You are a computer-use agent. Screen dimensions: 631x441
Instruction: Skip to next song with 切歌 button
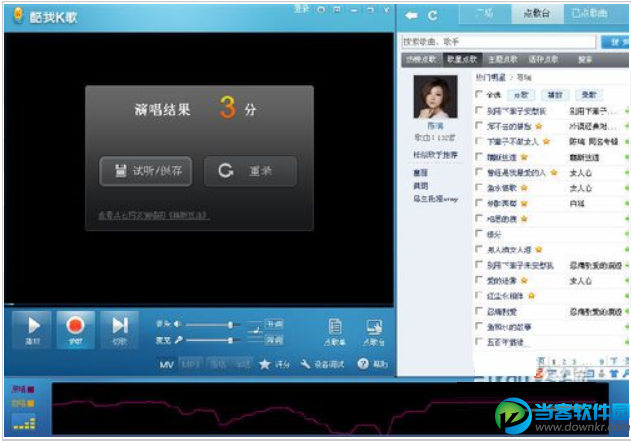click(x=120, y=329)
